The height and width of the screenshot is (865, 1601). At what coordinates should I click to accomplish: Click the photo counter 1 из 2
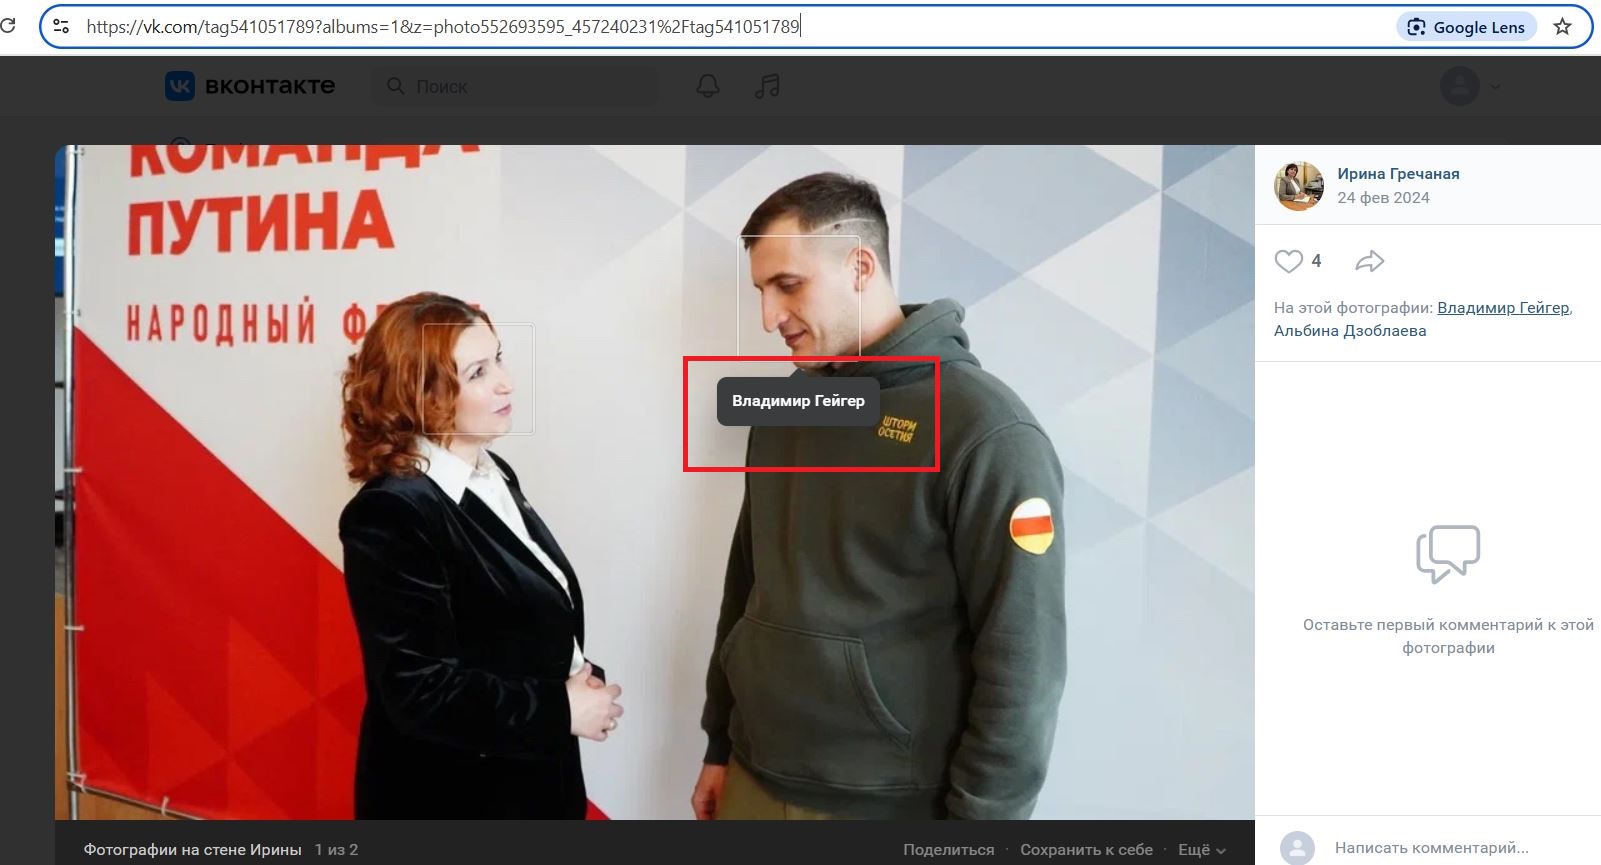coord(336,850)
